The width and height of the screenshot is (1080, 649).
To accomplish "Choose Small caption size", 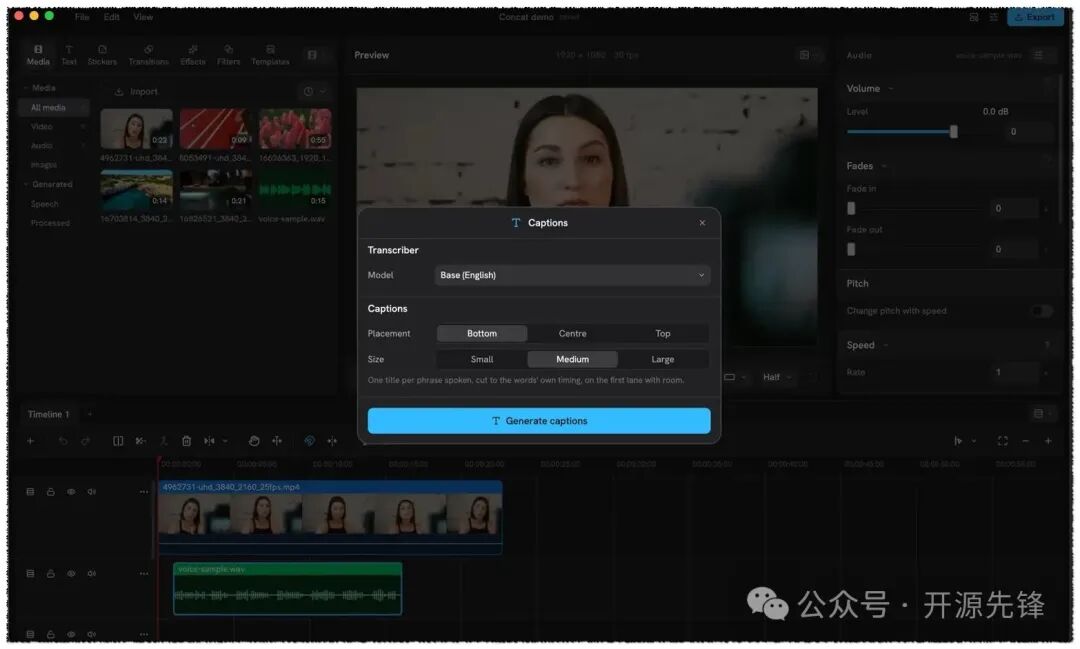I will point(481,359).
